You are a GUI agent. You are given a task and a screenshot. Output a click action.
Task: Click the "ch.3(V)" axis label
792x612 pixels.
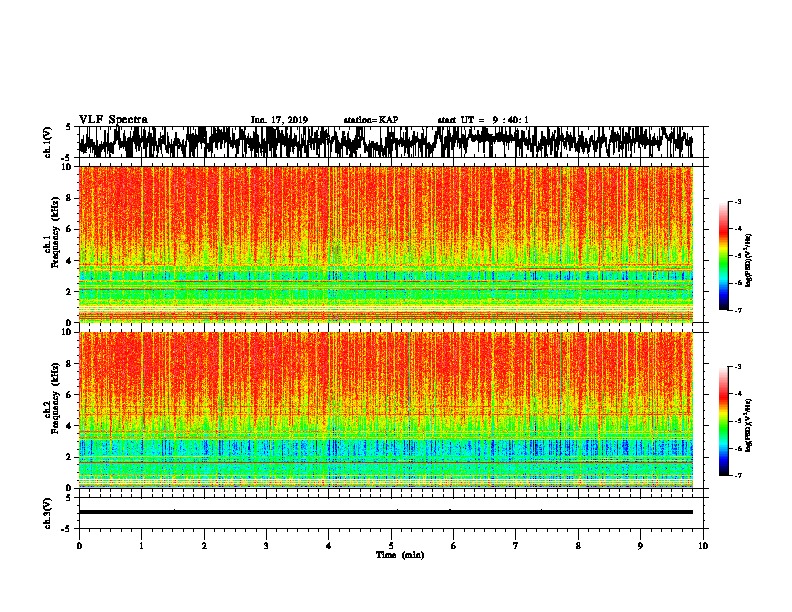pyautogui.click(x=48, y=513)
